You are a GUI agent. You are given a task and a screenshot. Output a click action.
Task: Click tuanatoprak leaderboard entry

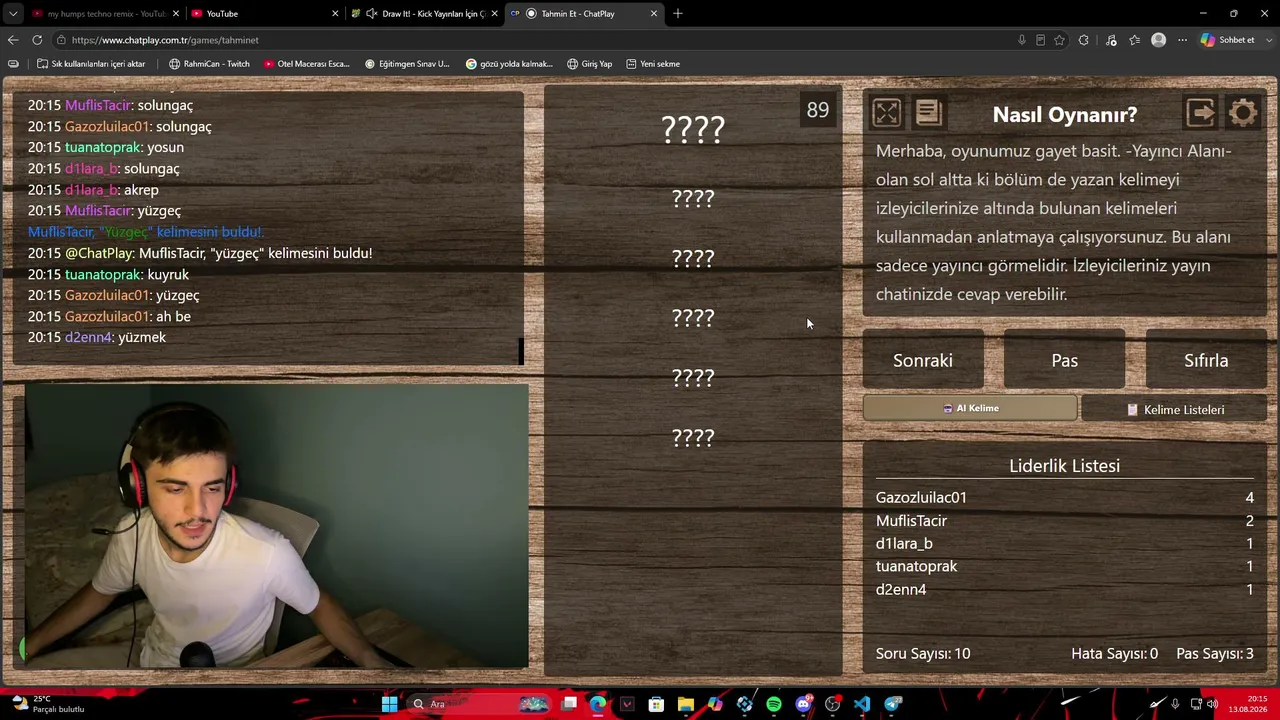coord(916,566)
